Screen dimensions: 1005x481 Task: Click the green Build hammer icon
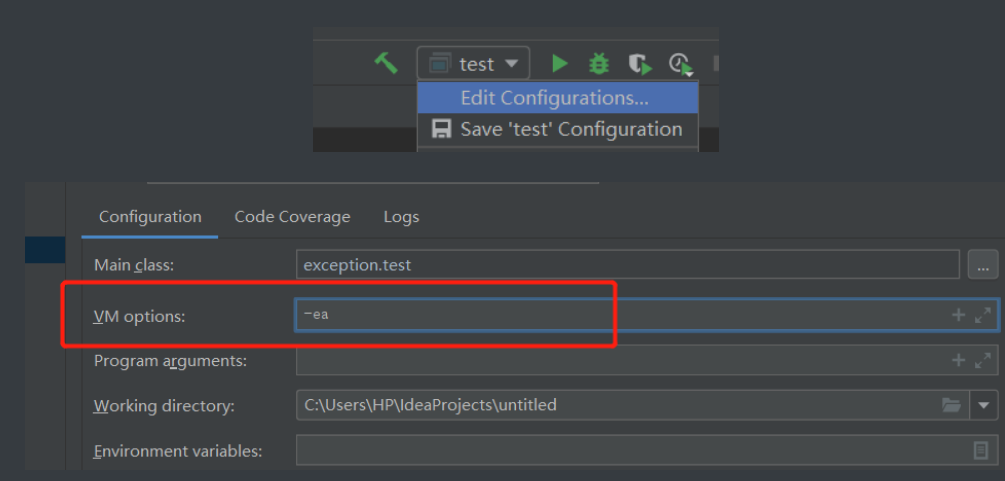(x=386, y=63)
